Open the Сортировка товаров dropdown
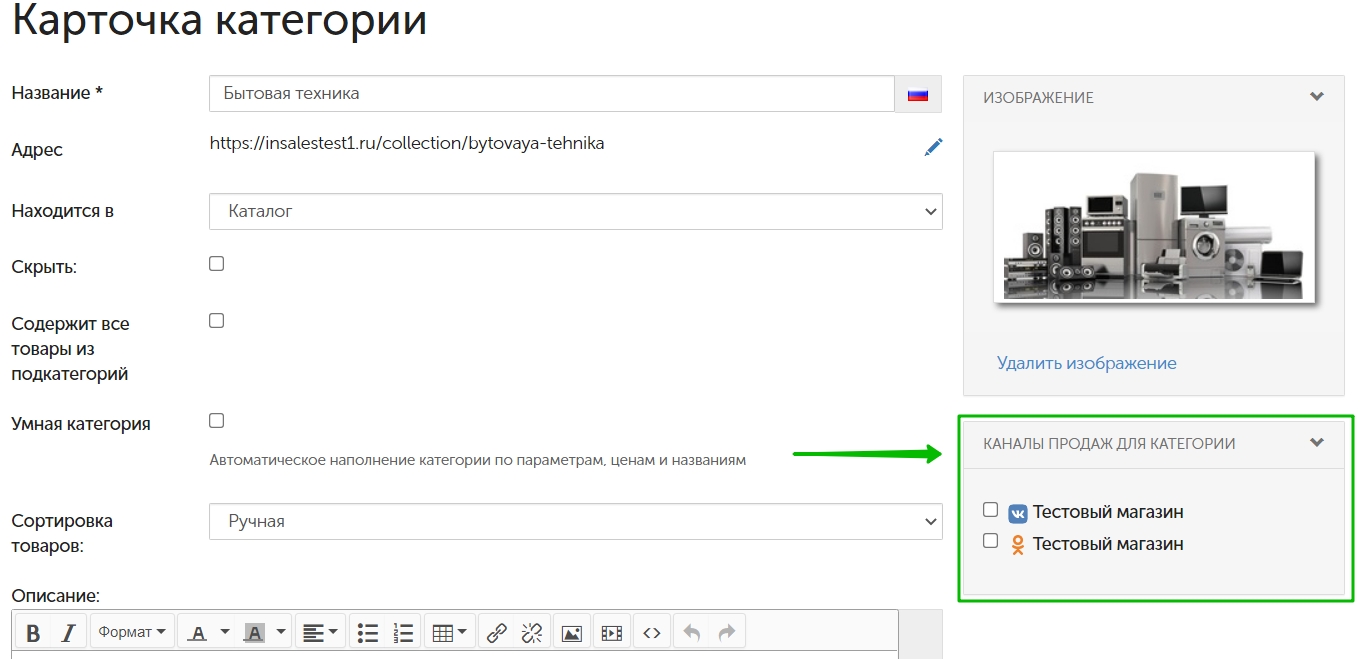 coord(576,521)
